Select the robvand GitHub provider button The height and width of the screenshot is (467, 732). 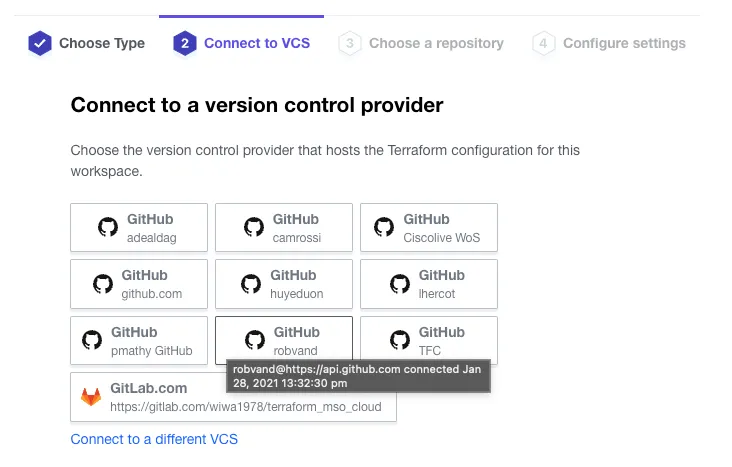coord(284,341)
